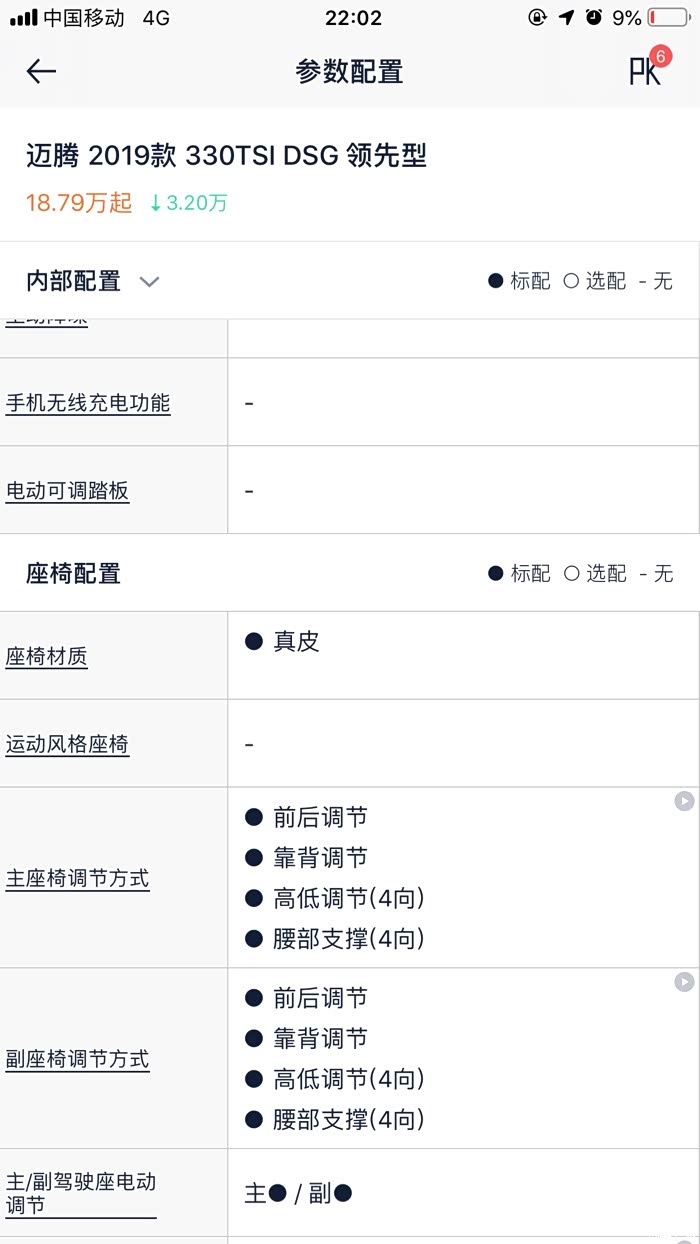This screenshot has height=1244, width=700.
Task: Tap the location arrow status icon
Action: coord(566,17)
